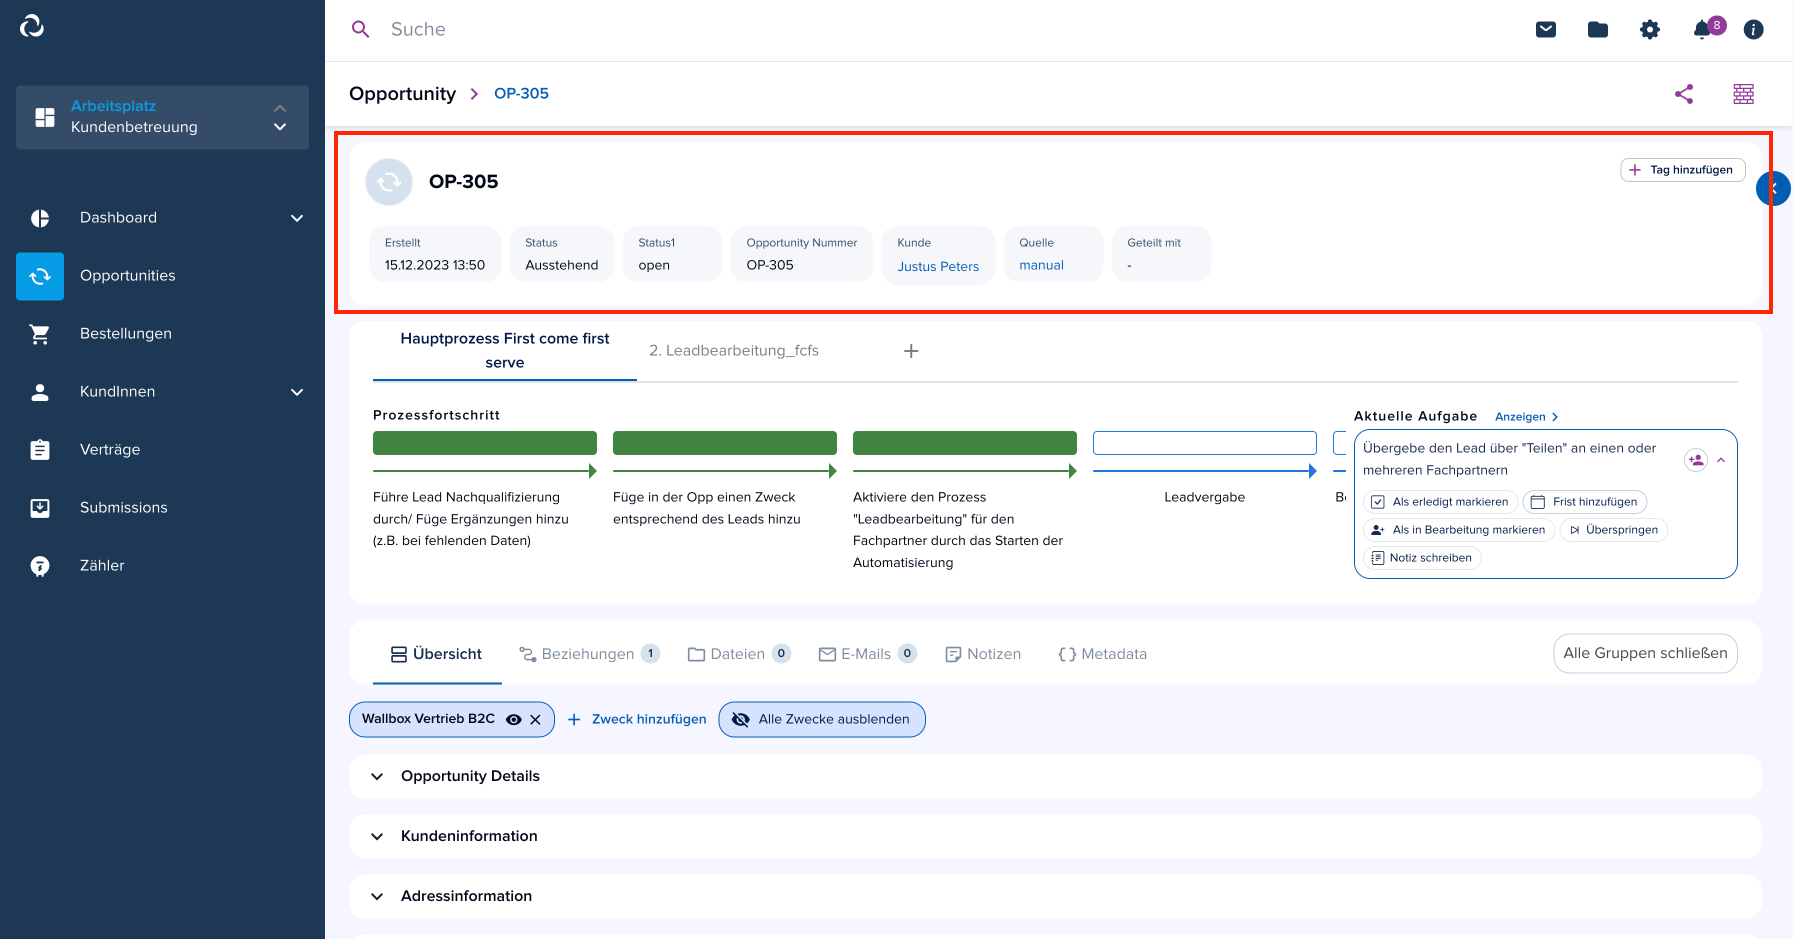Select Hauptprozess First come first serve tab
Viewport: 1793px width, 939px height.
tap(505, 351)
